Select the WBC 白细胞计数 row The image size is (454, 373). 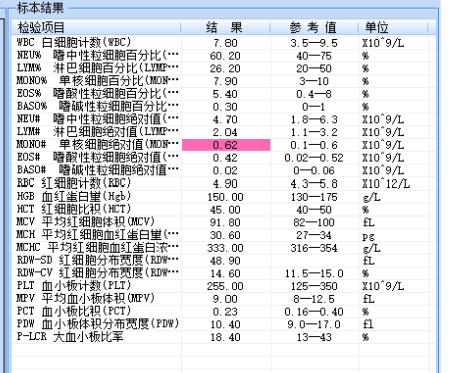coord(224,43)
